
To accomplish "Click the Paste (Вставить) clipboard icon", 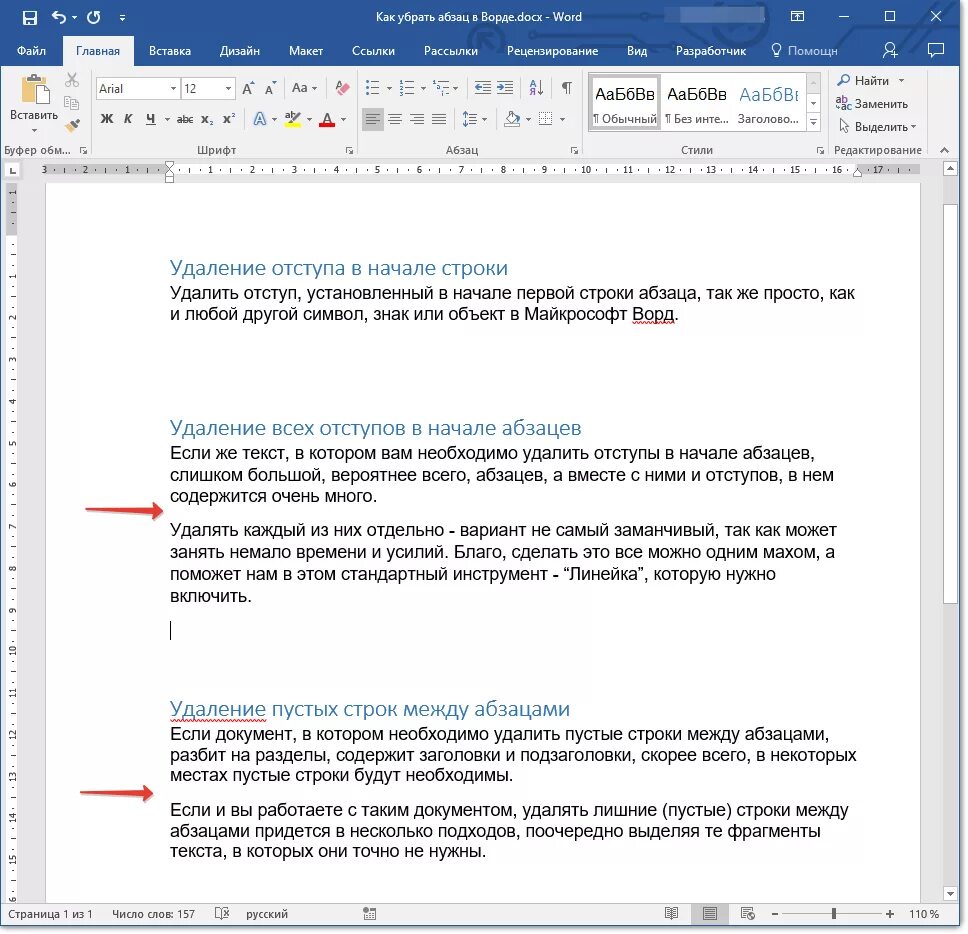I will click(34, 91).
